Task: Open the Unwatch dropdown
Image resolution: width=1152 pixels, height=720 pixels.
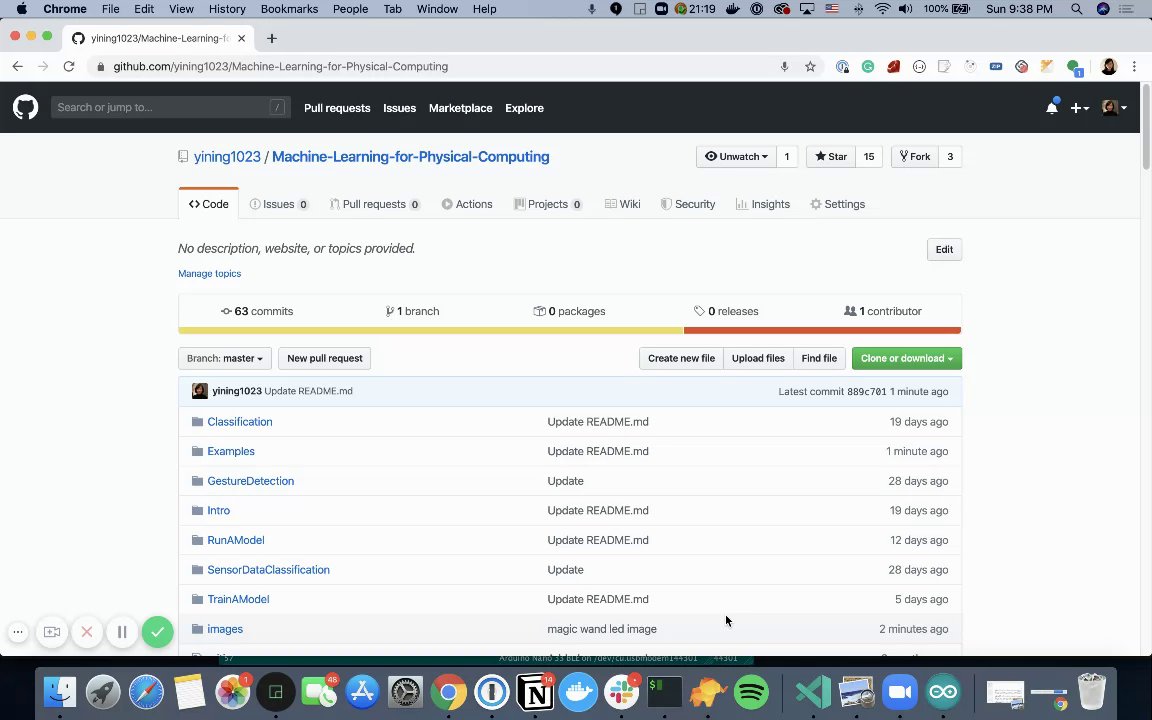Action: (736, 156)
